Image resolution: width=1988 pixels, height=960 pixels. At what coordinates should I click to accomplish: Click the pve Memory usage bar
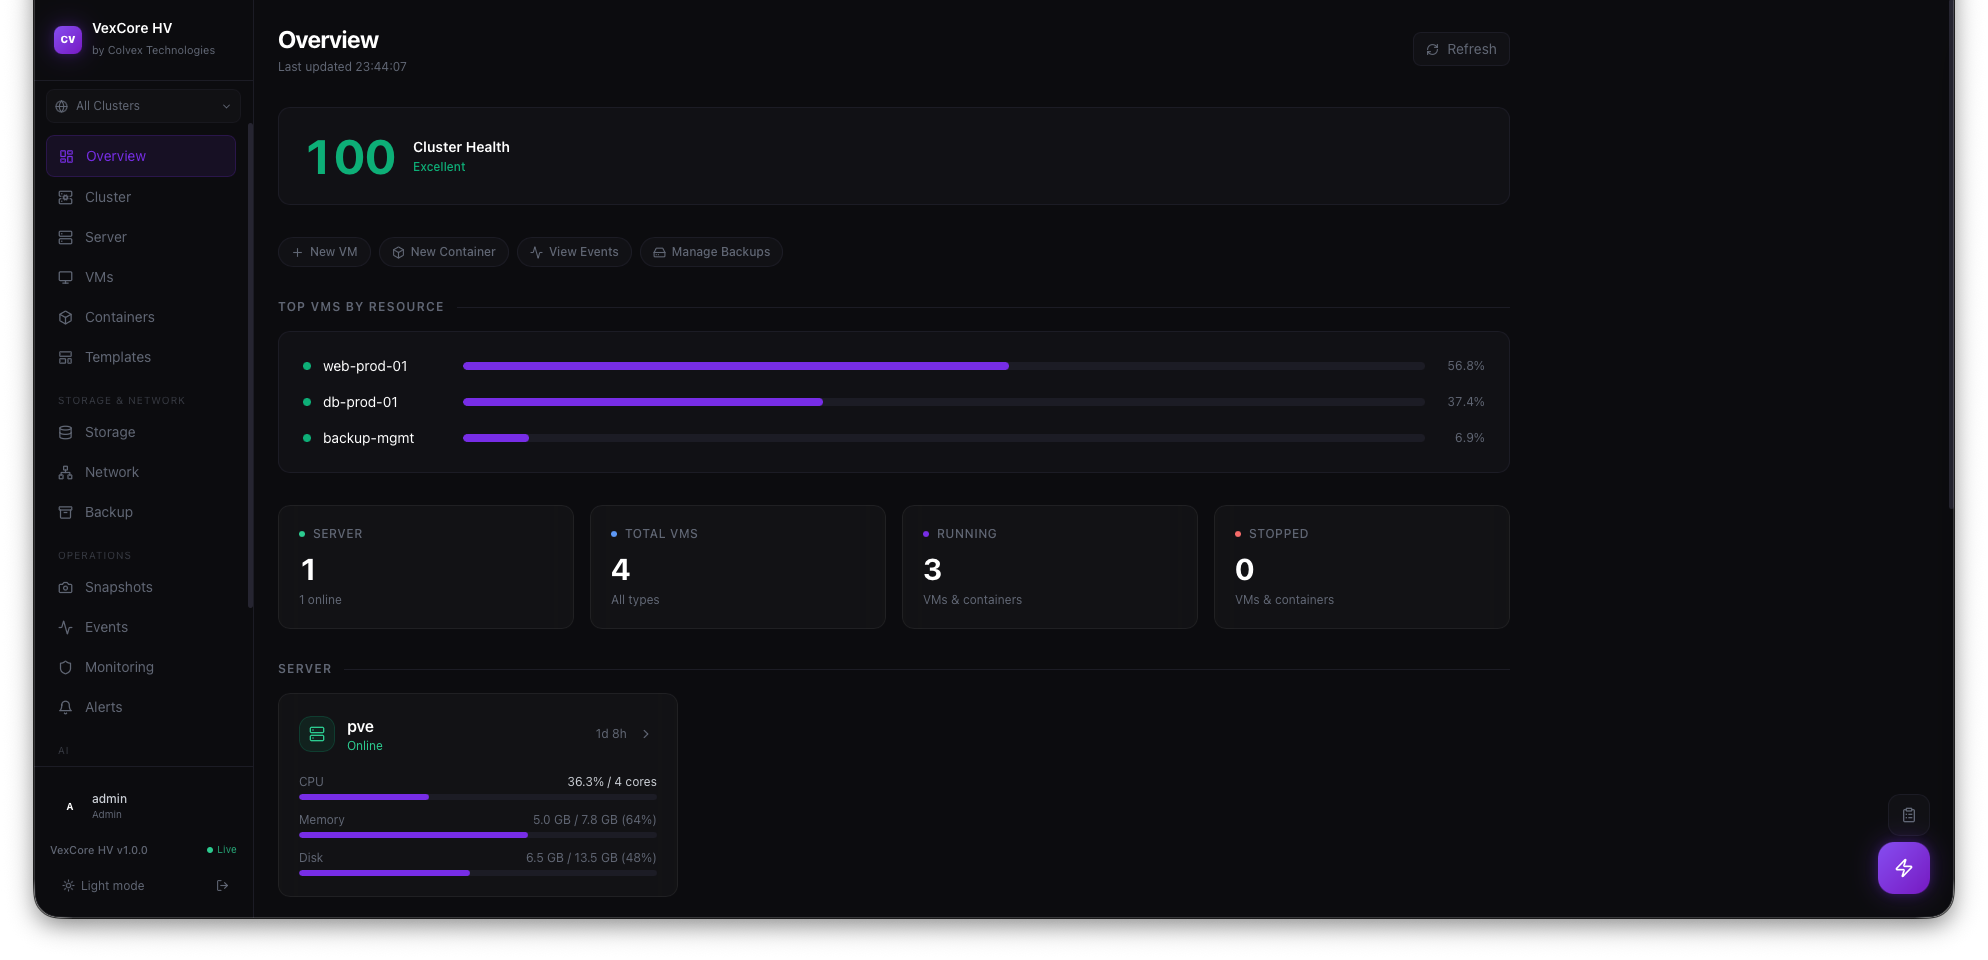478,835
